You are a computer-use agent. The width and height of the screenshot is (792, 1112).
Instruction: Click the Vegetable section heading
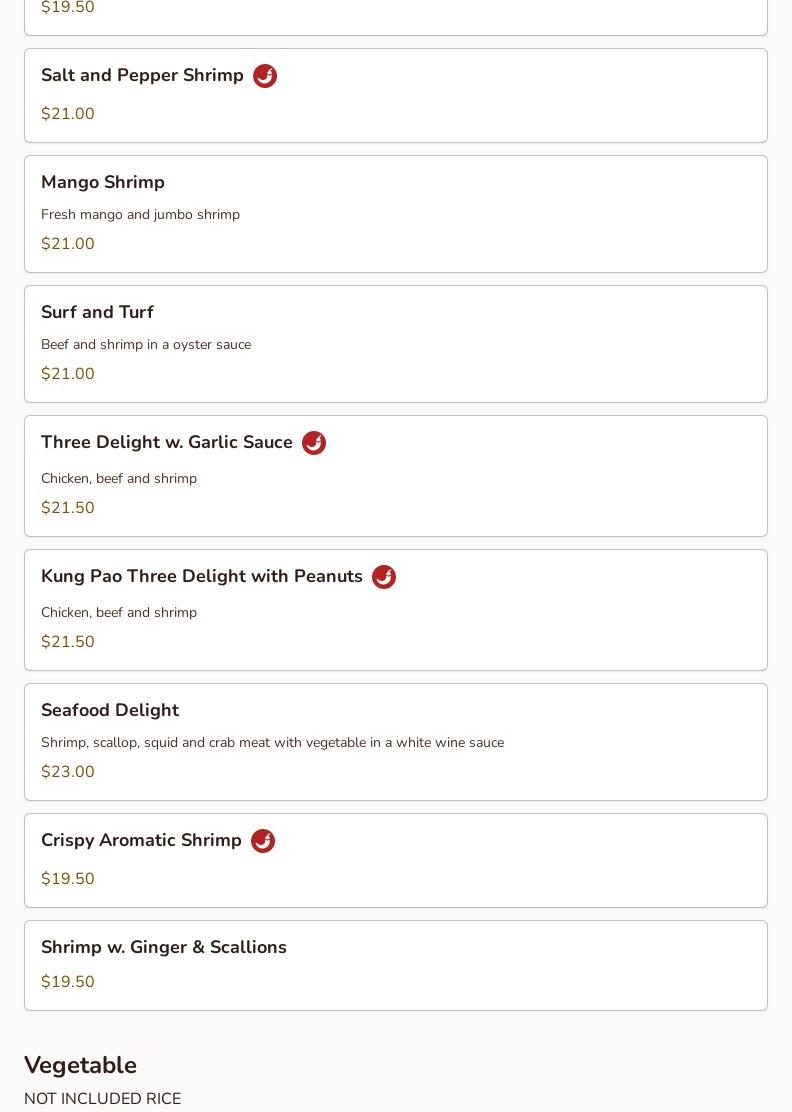click(x=80, y=1066)
